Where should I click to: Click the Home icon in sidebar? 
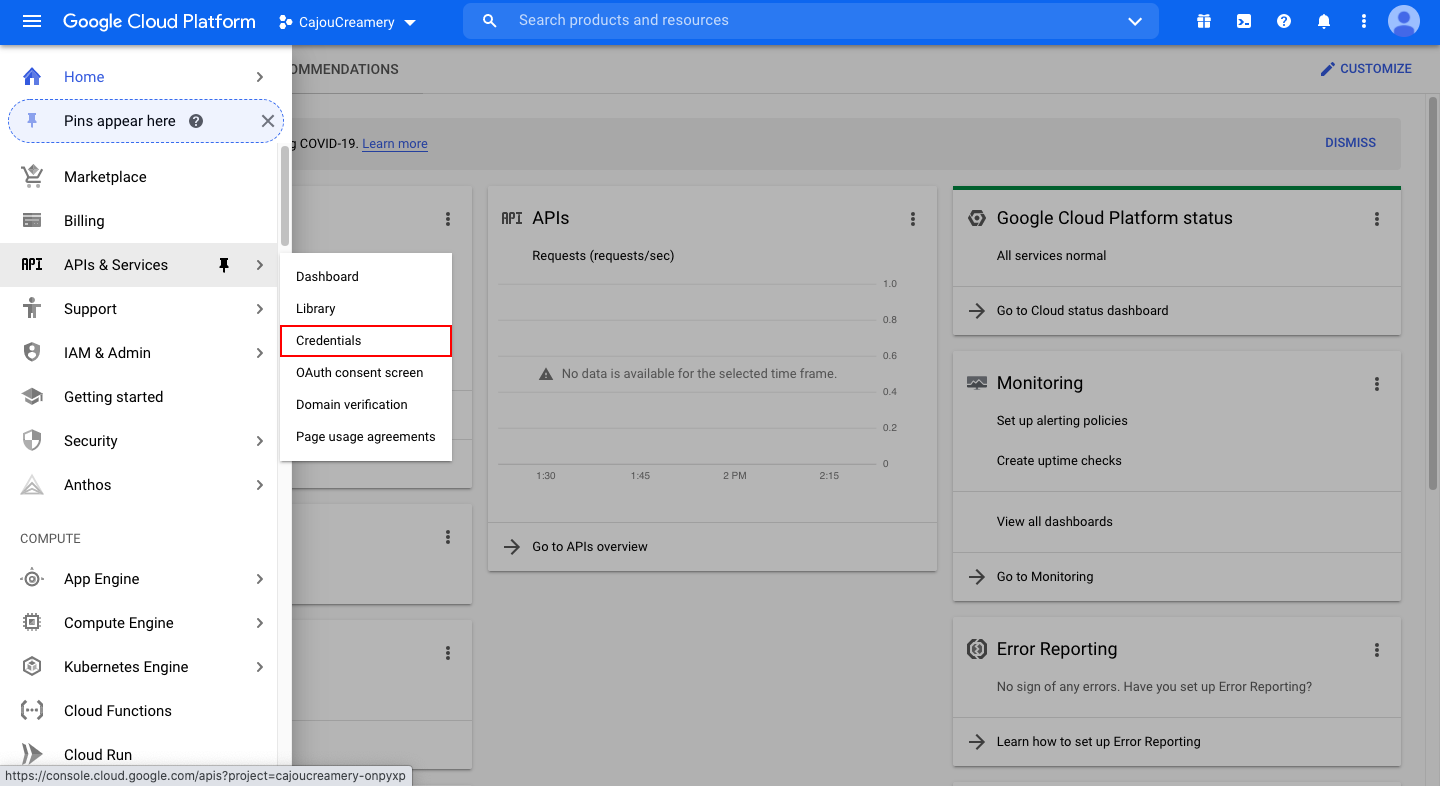32,77
